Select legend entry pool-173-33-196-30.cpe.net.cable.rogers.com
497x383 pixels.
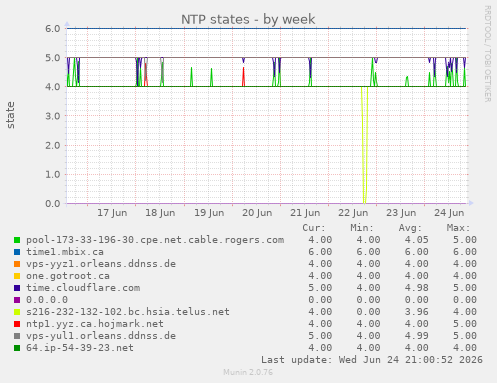155,240
